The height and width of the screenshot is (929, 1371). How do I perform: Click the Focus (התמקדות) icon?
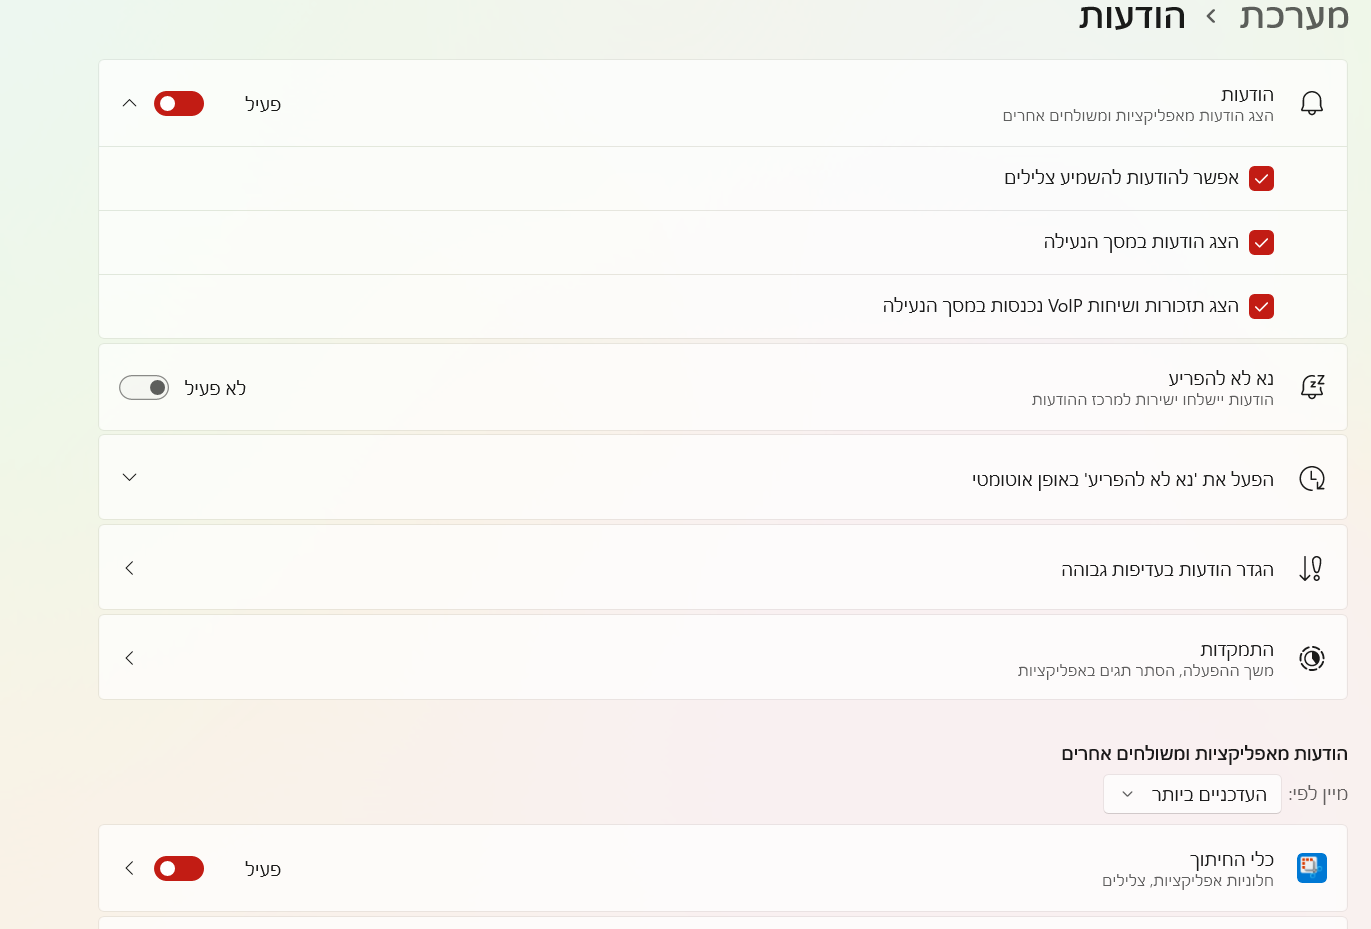click(x=1311, y=658)
